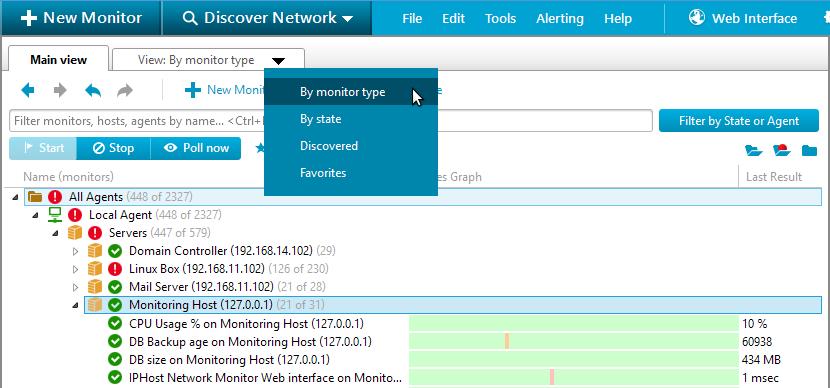Click green check status on Mail Server
This screenshot has height=388, width=830.
click(115, 287)
